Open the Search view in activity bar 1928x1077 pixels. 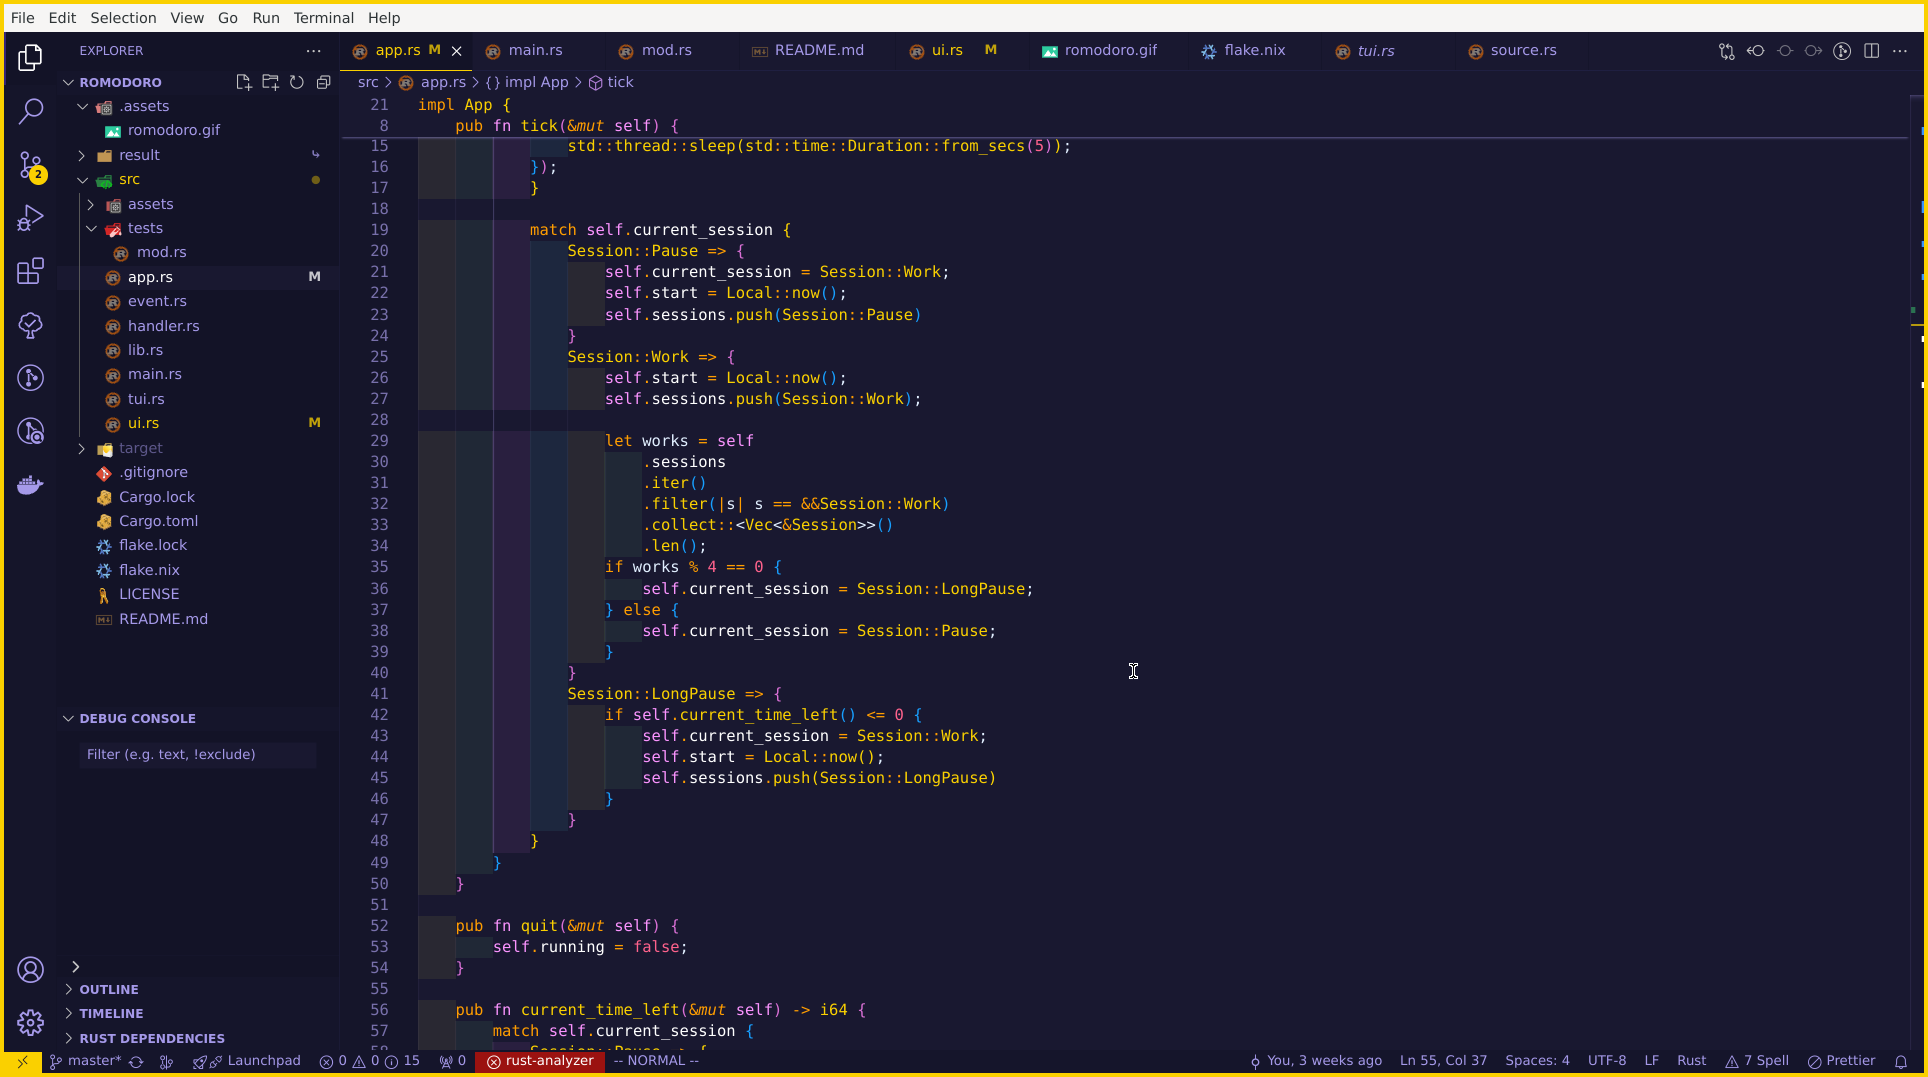click(31, 111)
